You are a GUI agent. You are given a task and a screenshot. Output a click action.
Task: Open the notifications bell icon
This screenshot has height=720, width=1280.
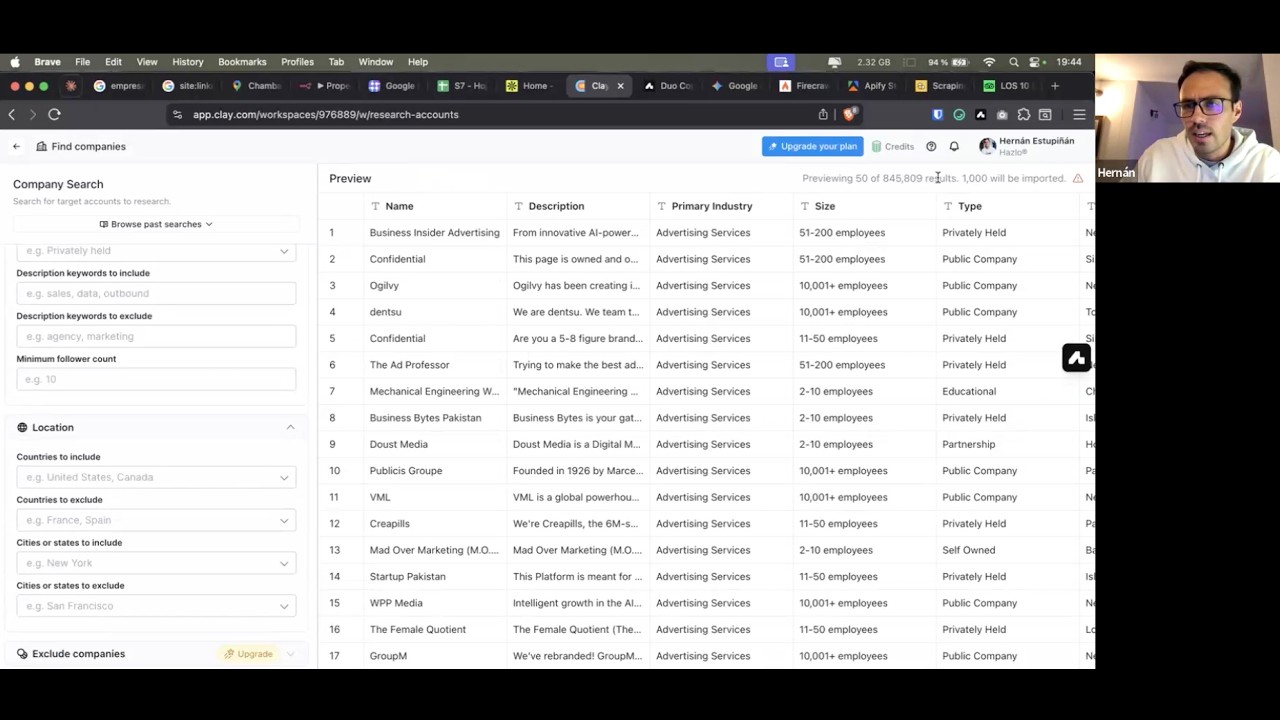954,146
